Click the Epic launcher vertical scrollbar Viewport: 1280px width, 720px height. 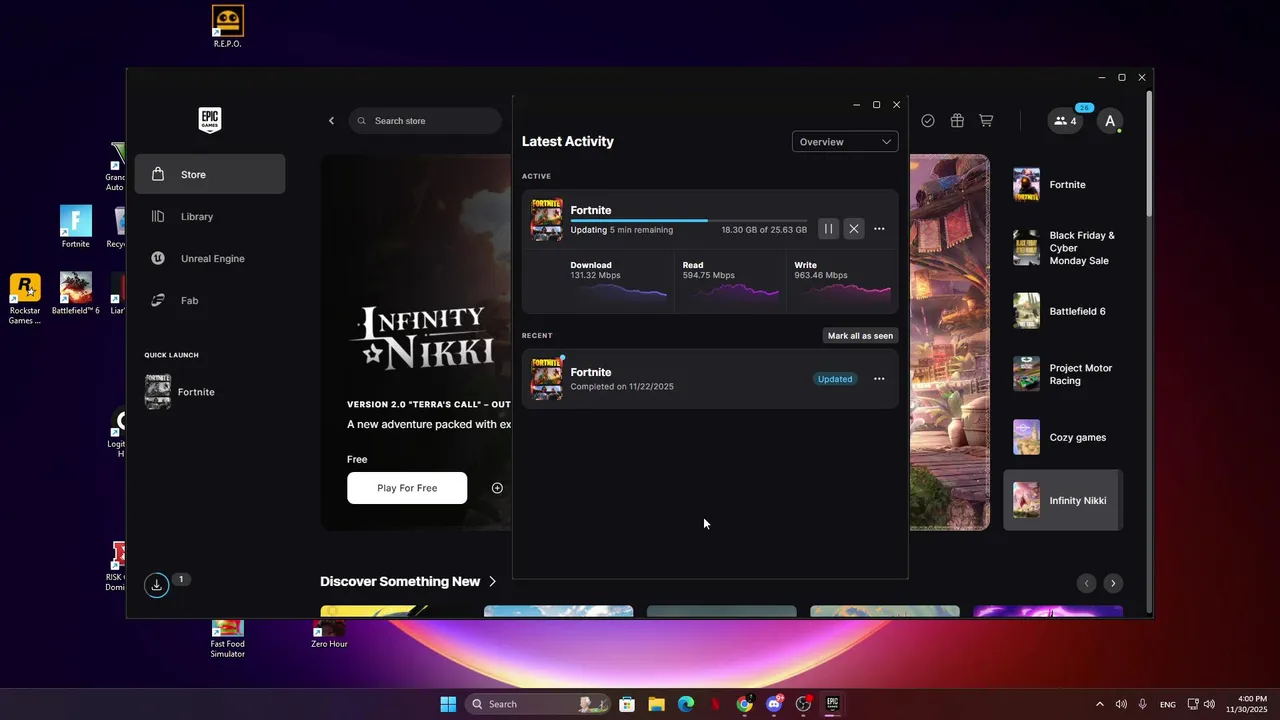(1149, 153)
